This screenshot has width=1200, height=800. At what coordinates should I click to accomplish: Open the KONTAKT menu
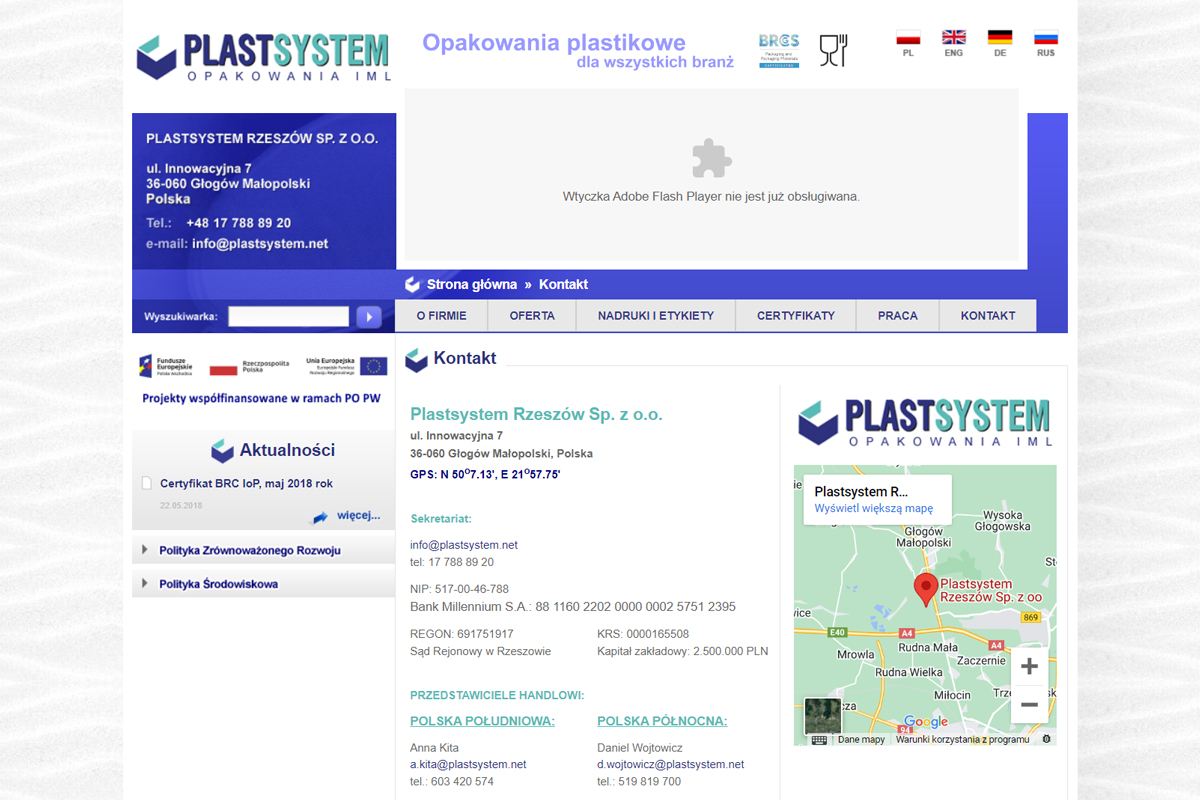(988, 316)
